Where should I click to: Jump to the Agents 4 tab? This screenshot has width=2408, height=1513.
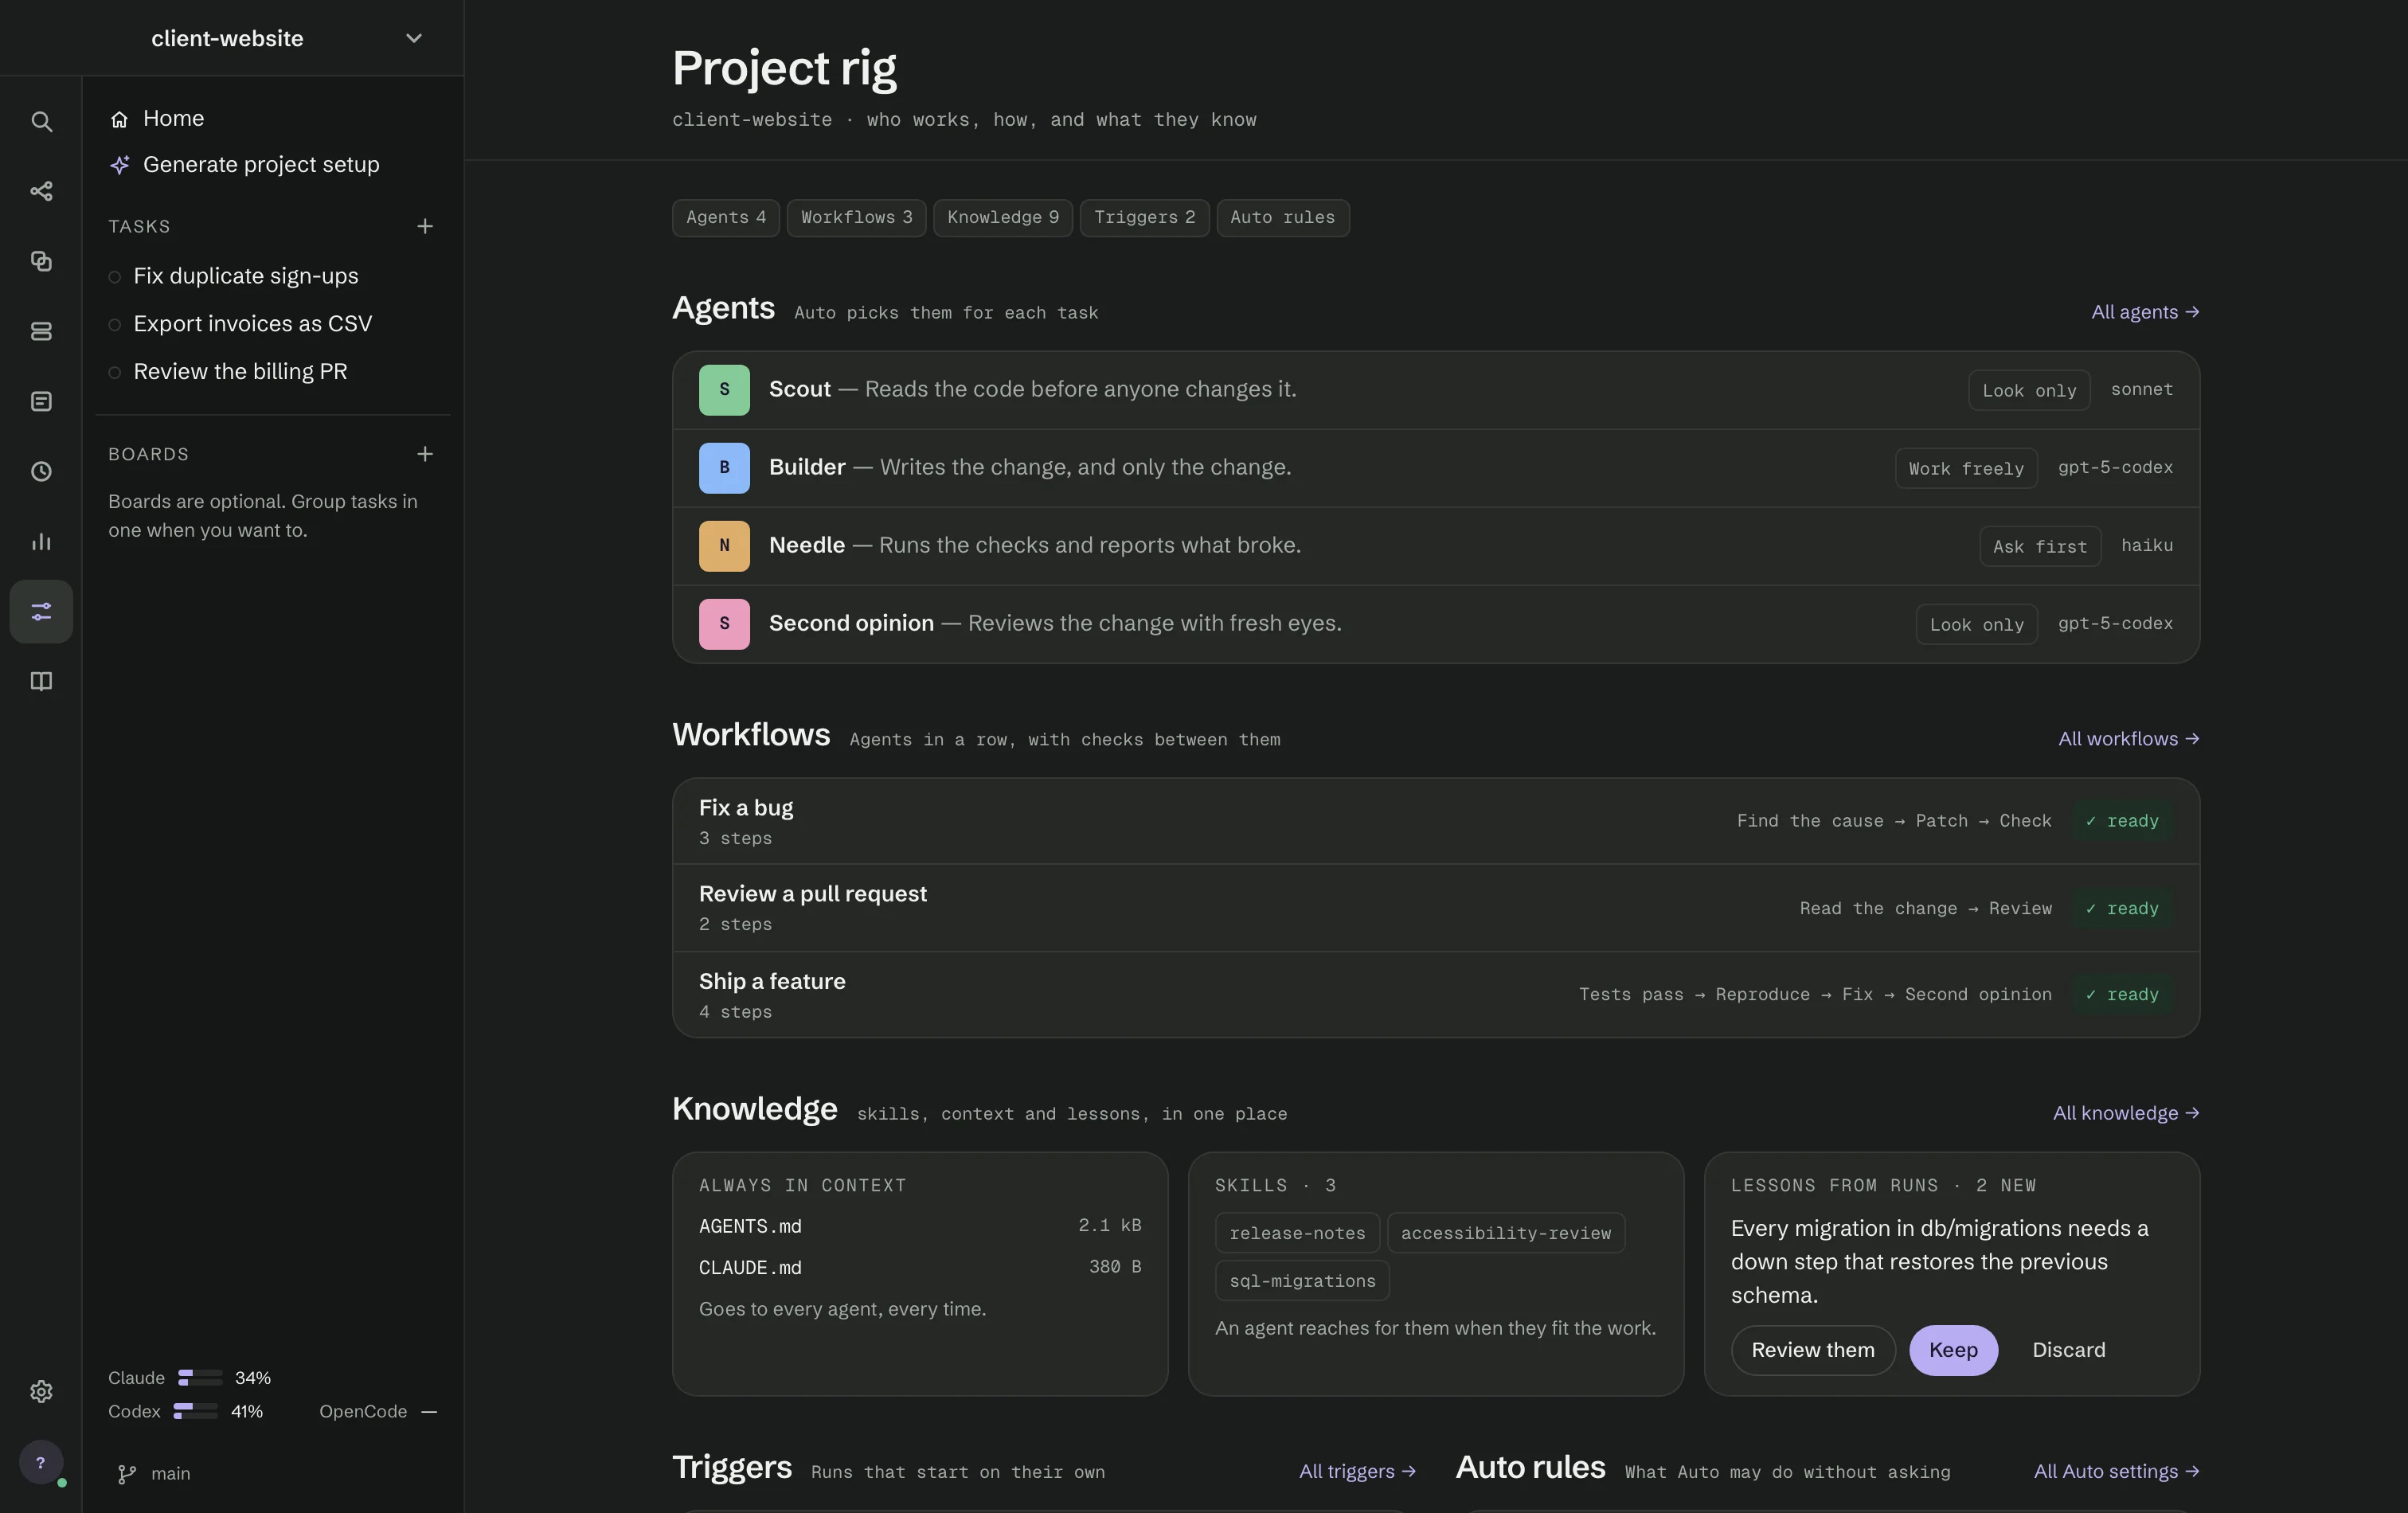point(726,218)
